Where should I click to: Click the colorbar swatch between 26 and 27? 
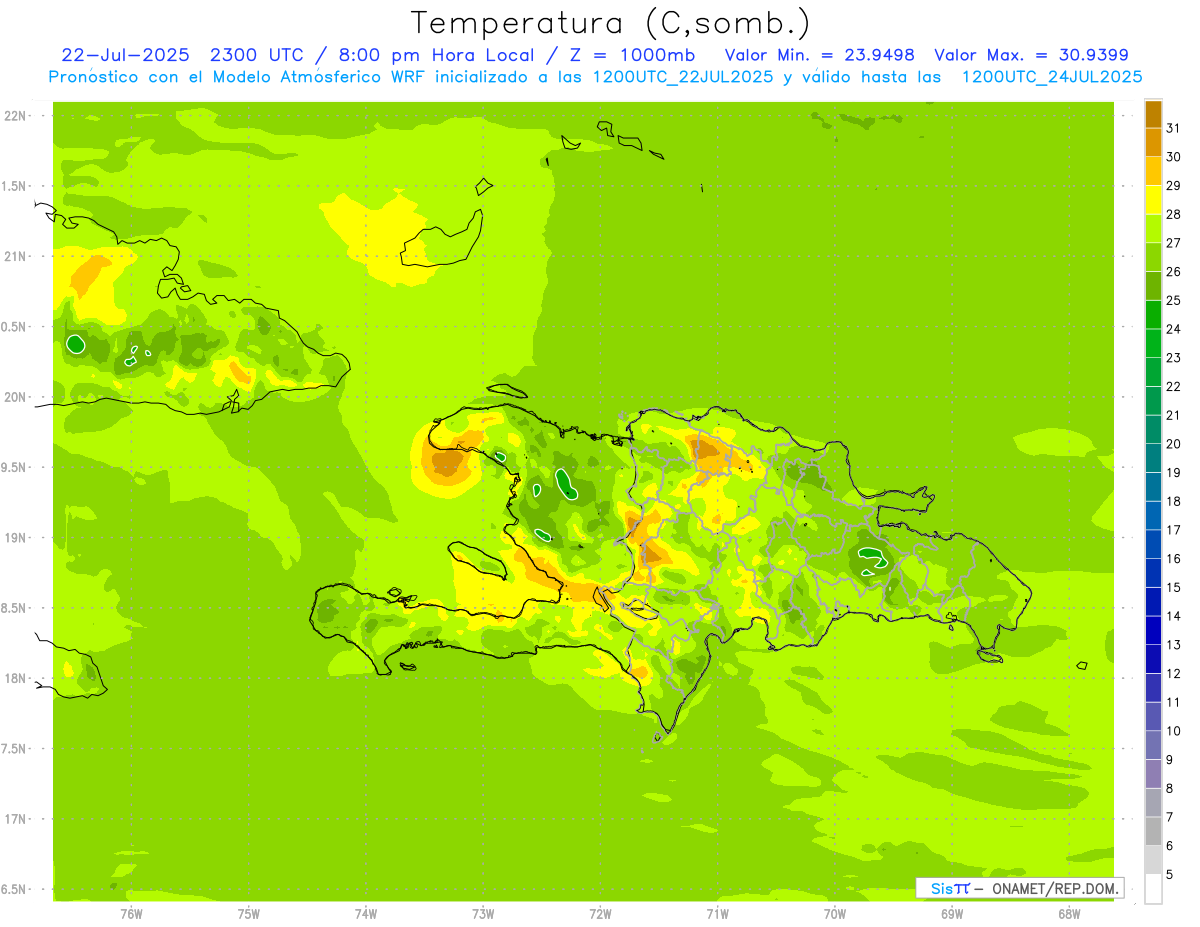click(1153, 258)
